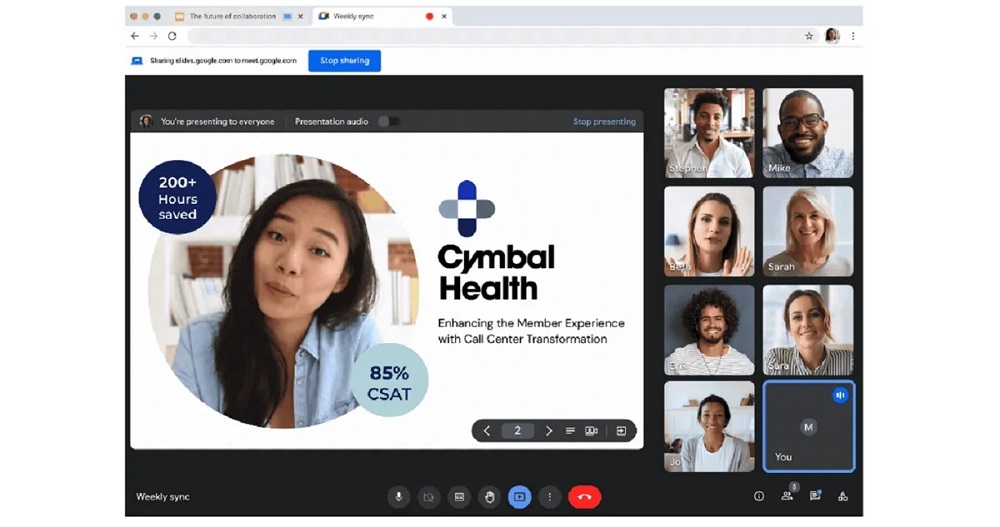Click the camera presenter view icon in slide controls
Viewport: 1000px width, 527px height.
(591, 431)
